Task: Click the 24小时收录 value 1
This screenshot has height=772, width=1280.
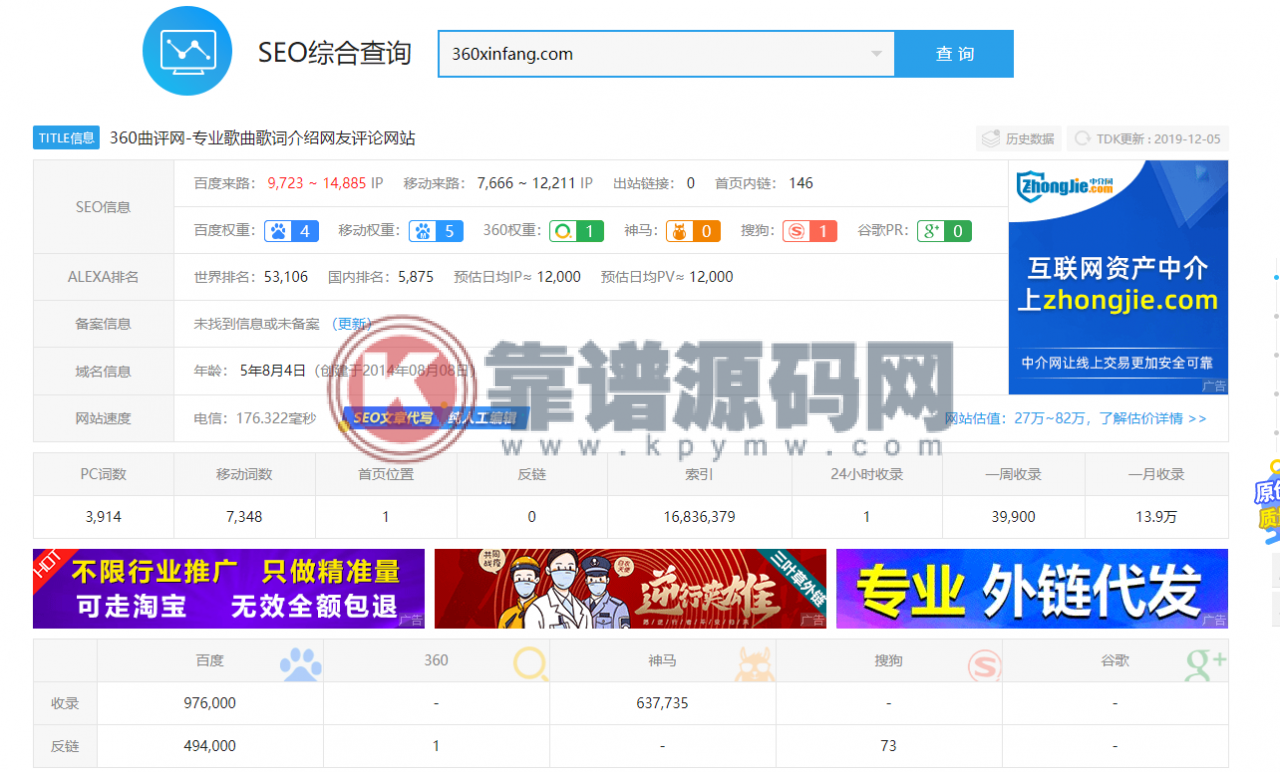Action: click(866, 517)
